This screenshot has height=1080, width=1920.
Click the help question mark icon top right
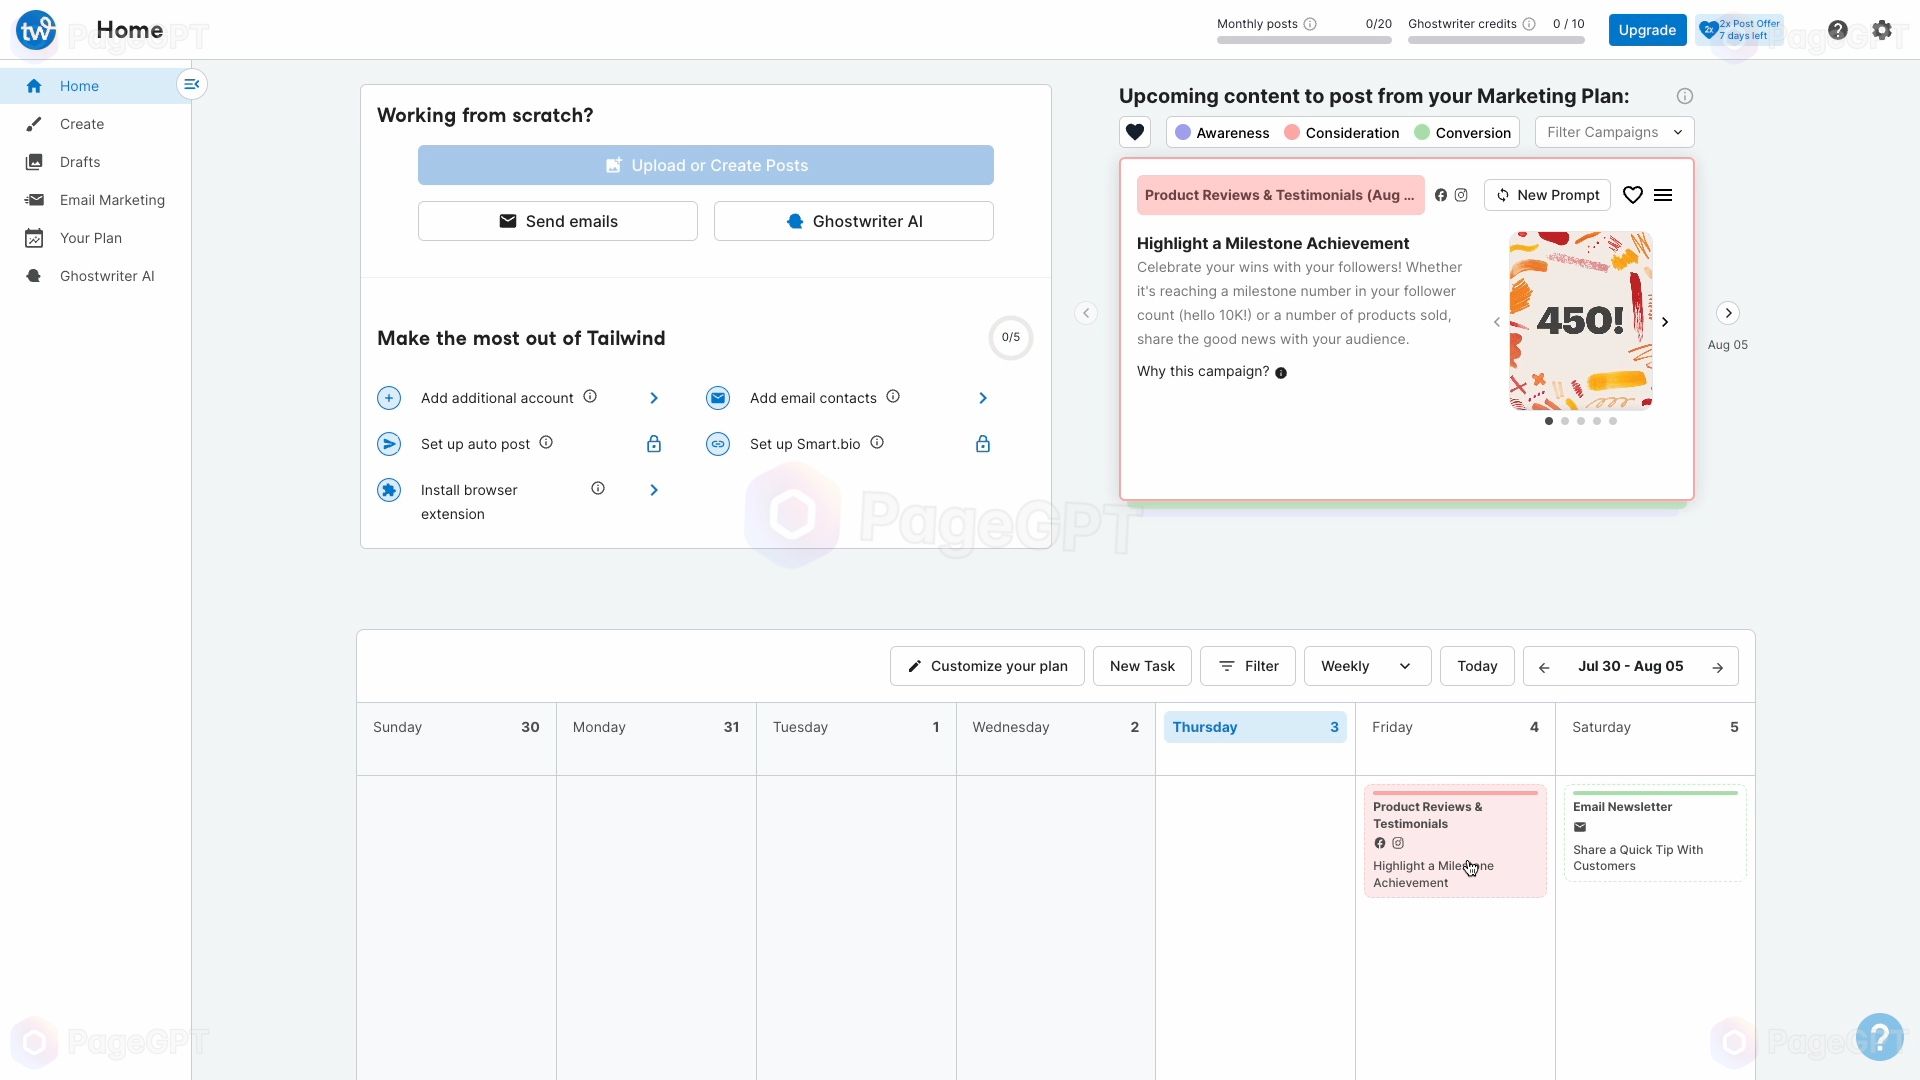[x=1837, y=29]
